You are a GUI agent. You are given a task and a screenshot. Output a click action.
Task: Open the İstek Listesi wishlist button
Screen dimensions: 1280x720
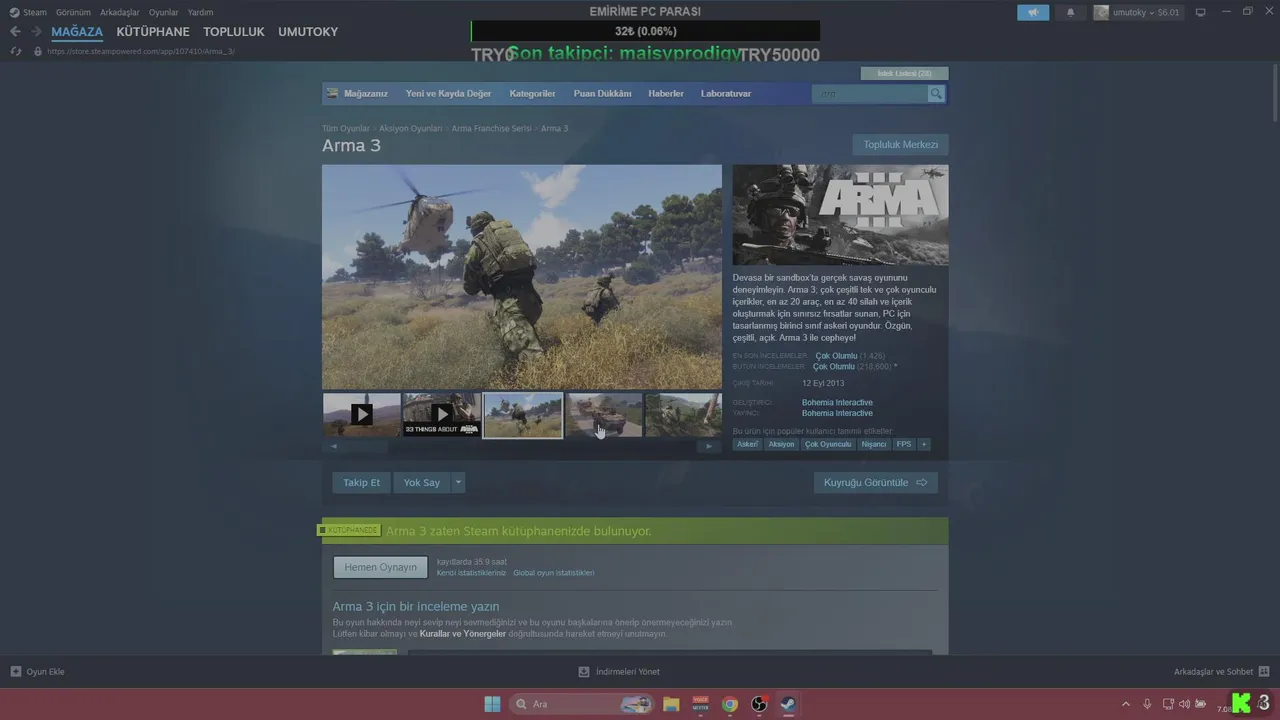904,73
